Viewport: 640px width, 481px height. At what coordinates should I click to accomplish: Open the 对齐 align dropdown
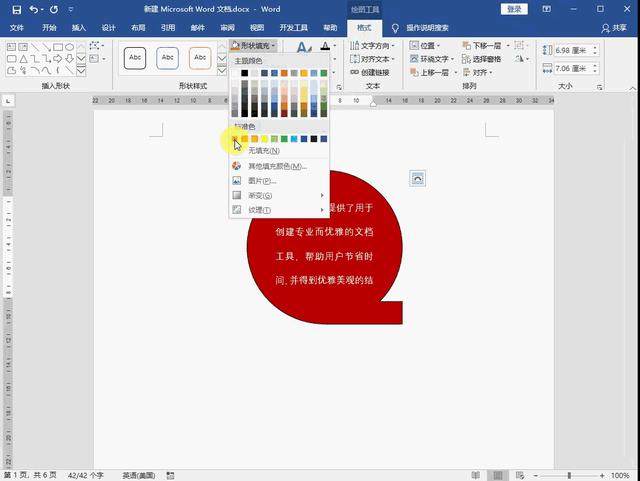coord(478,72)
